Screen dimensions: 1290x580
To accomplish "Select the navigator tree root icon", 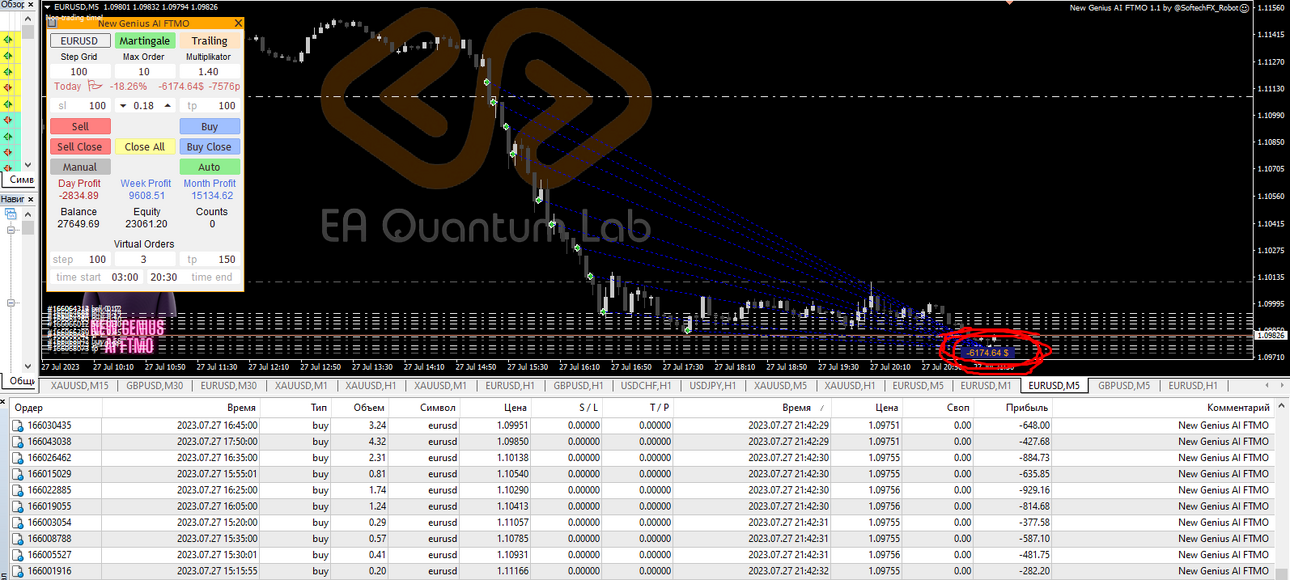I will [x=12, y=214].
